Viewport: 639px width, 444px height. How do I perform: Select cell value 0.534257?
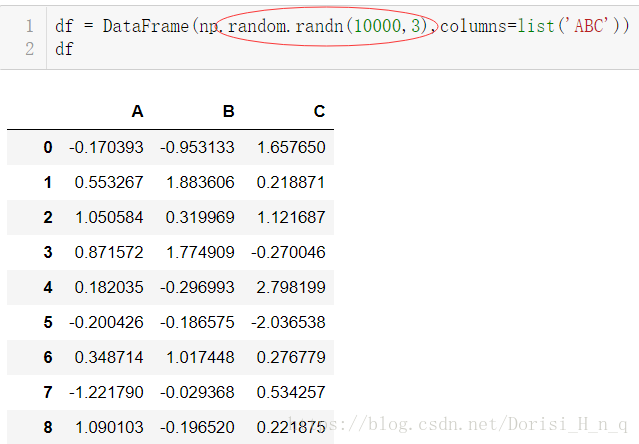291,392
